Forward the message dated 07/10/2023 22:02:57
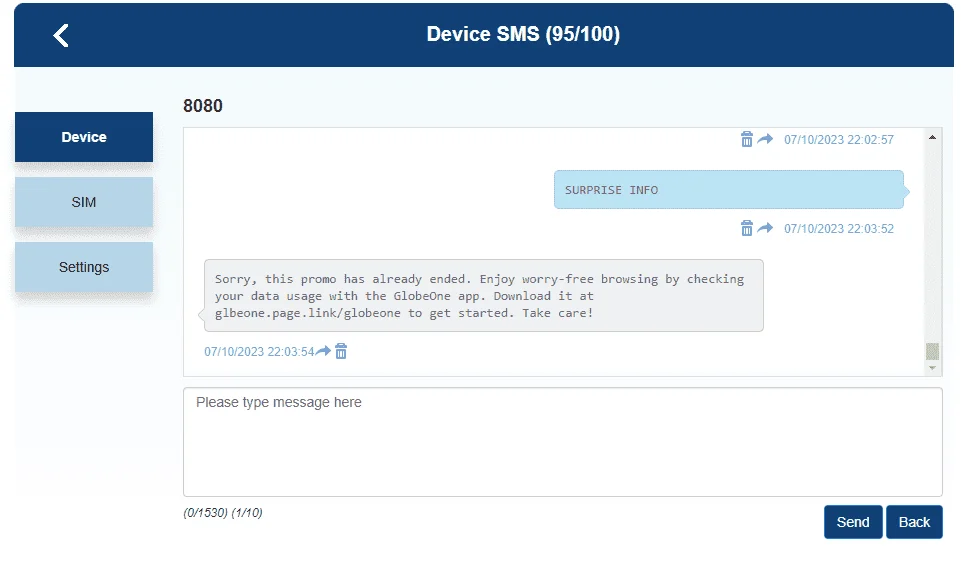The height and width of the screenshot is (564, 961). 765,139
